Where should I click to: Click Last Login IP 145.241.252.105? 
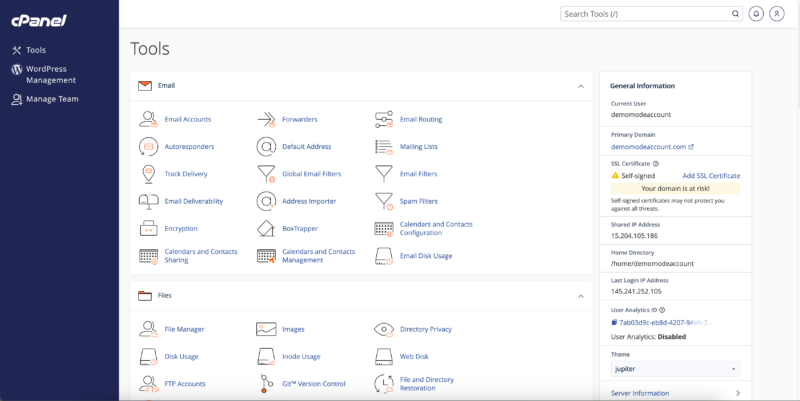636,291
